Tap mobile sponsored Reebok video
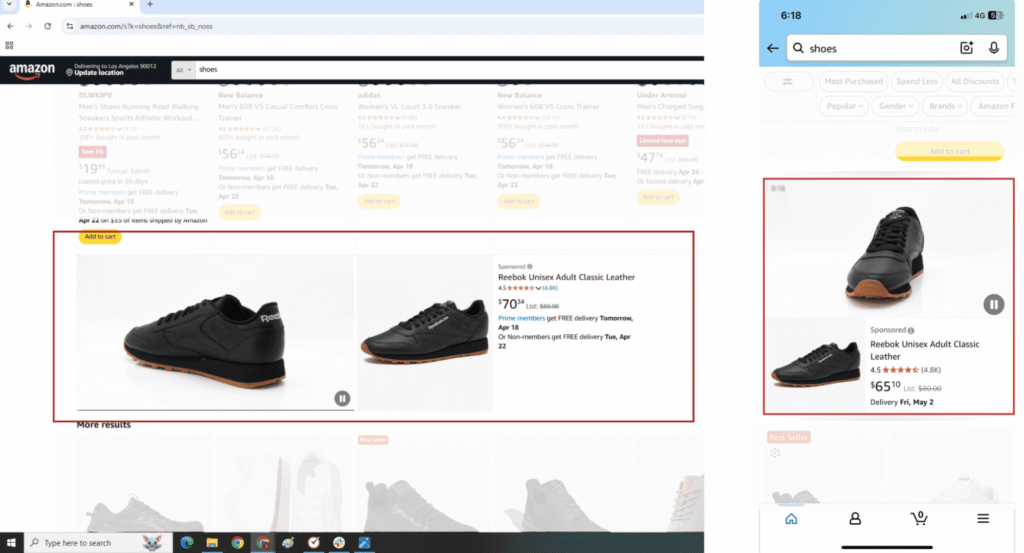The width and height of the screenshot is (1024, 553). 888,249
